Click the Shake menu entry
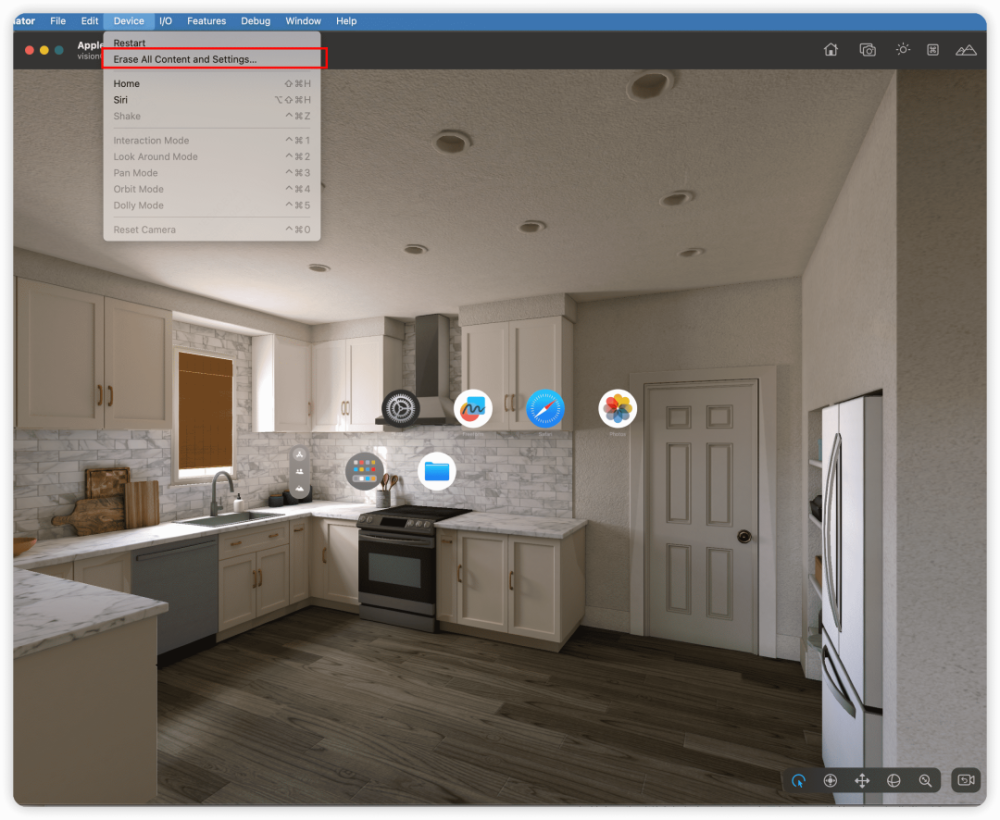 (212, 116)
